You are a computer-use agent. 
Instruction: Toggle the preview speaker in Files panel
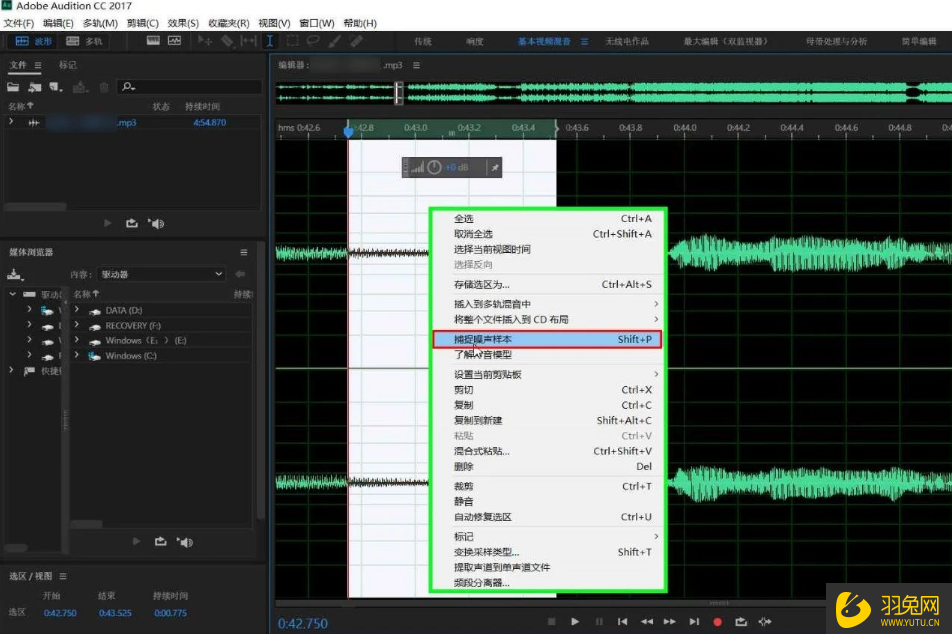click(158, 222)
